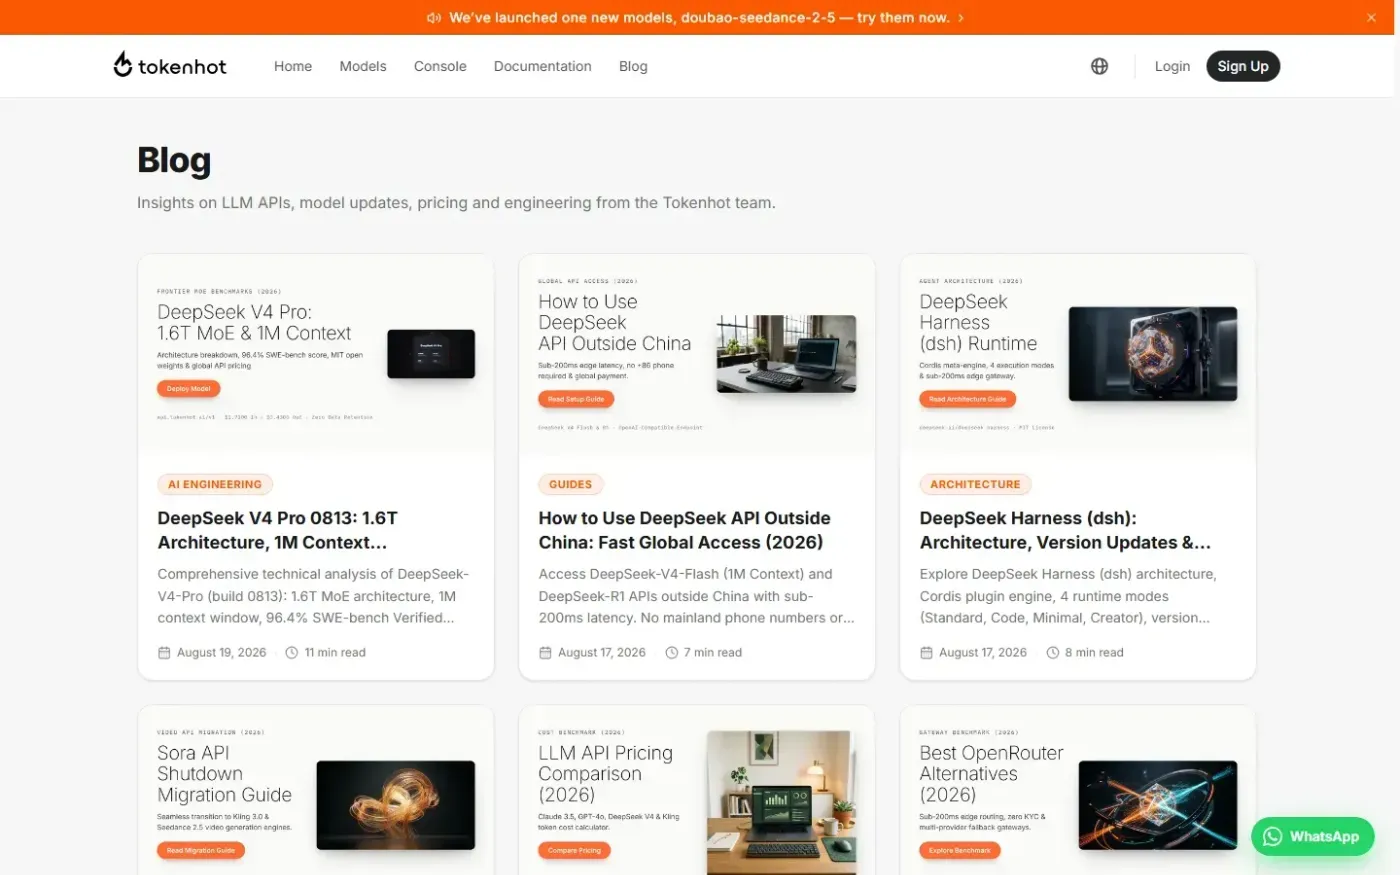Open the doubao-seedance launch announcement link
This screenshot has width=1400, height=875.
click(699, 18)
